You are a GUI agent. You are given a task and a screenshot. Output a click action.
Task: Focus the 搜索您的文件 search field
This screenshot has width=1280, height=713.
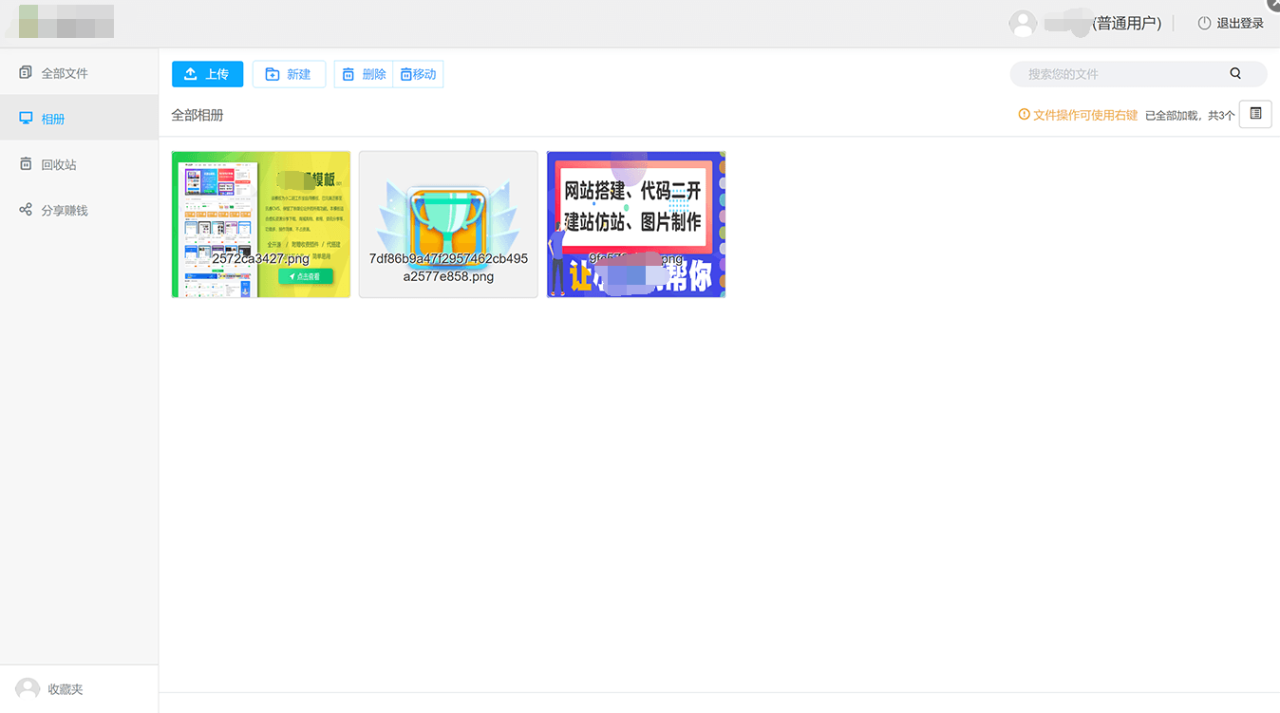tap(1120, 74)
